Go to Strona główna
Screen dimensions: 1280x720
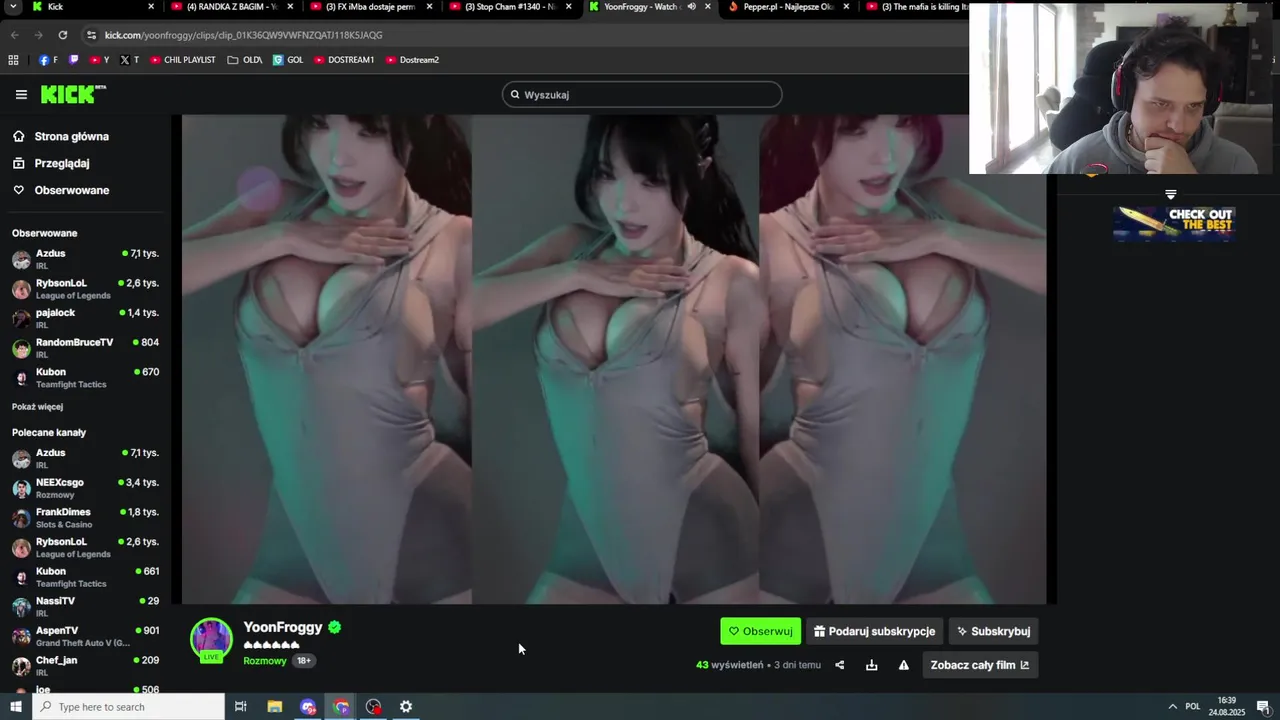click(x=71, y=136)
